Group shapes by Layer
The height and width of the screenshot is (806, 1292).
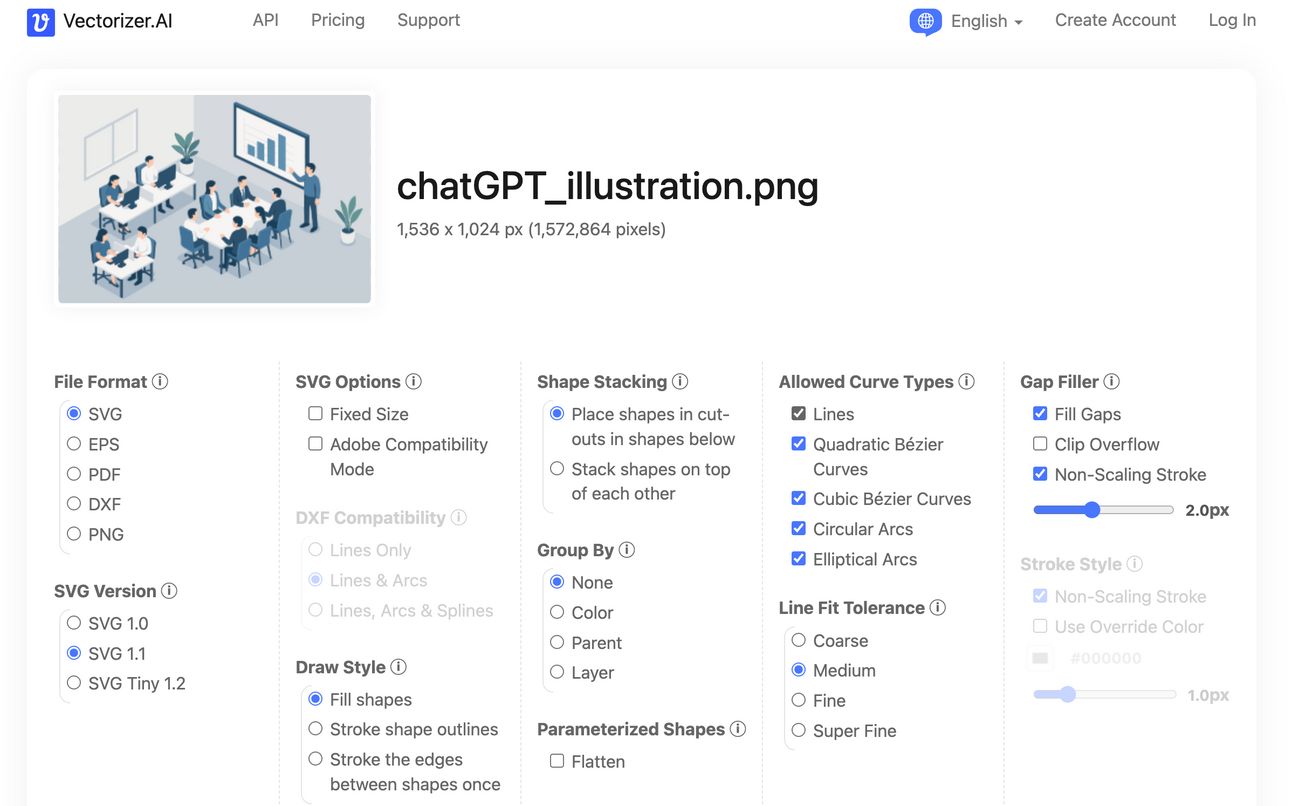click(x=557, y=671)
